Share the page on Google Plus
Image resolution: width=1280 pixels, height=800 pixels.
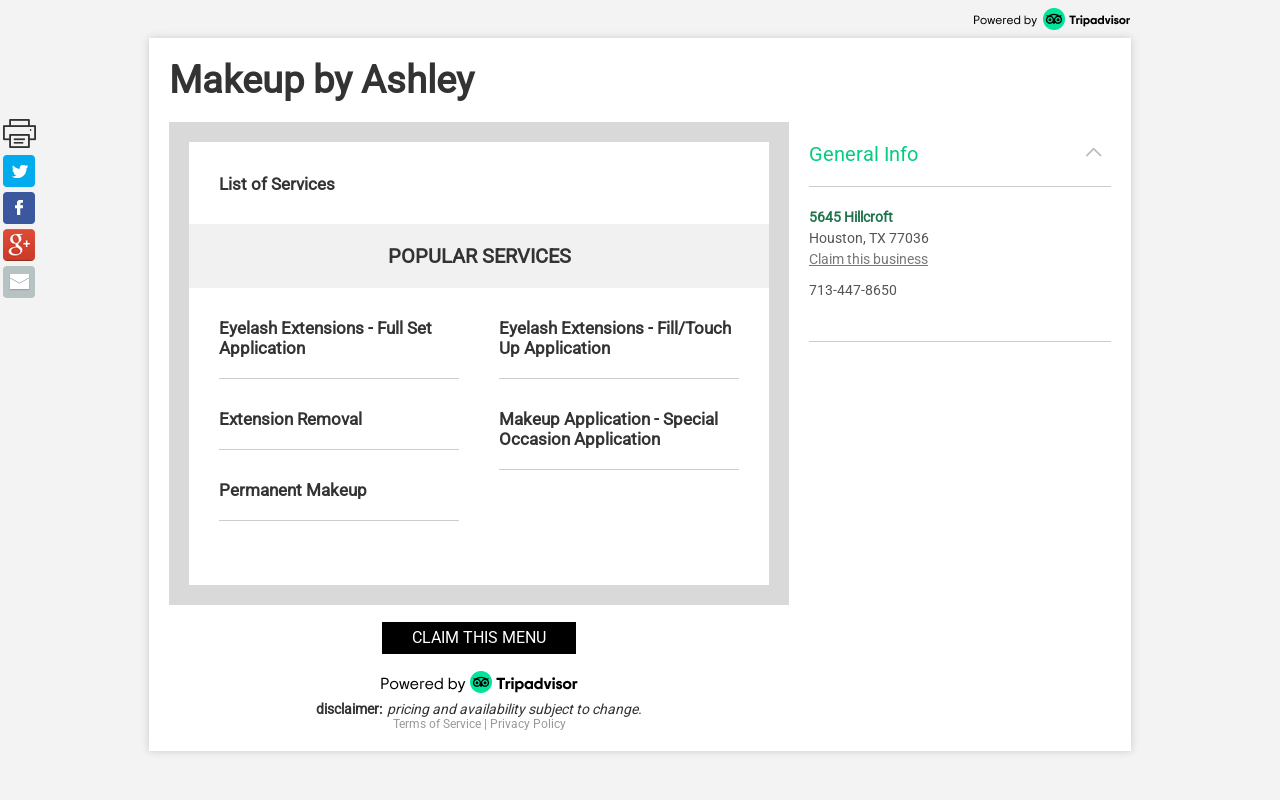click(x=19, y=245)
